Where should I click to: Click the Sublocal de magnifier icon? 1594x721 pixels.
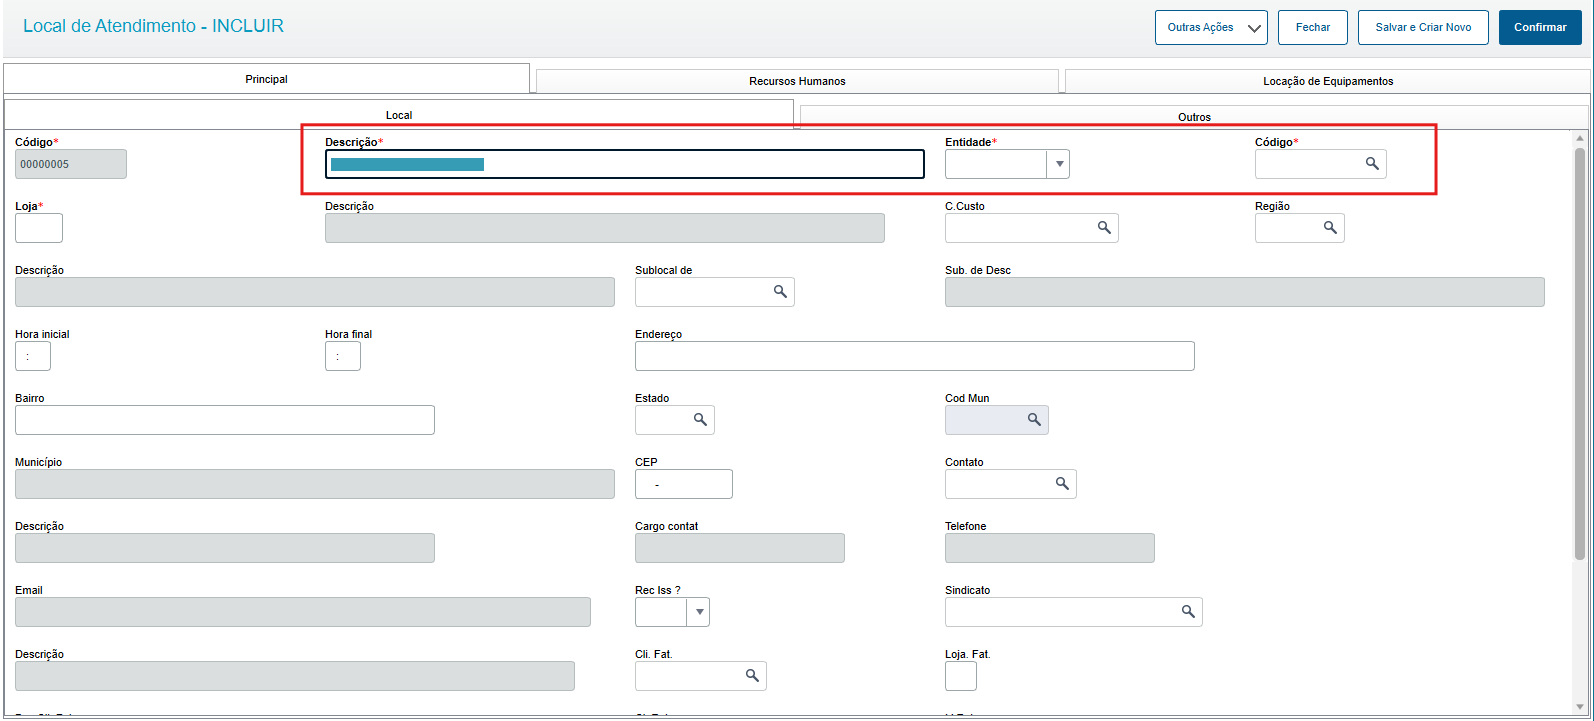[x=780, y=292]
